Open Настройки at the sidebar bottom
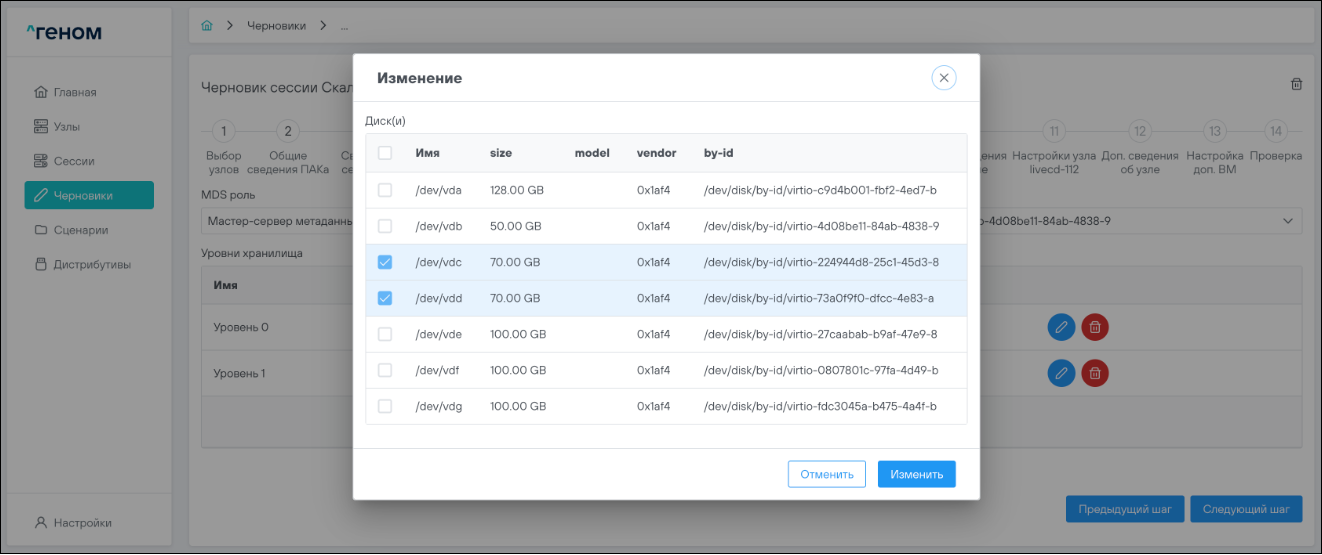Viewport: 1322px width, 555px height. pyautogui.click(x=82, y=522)
